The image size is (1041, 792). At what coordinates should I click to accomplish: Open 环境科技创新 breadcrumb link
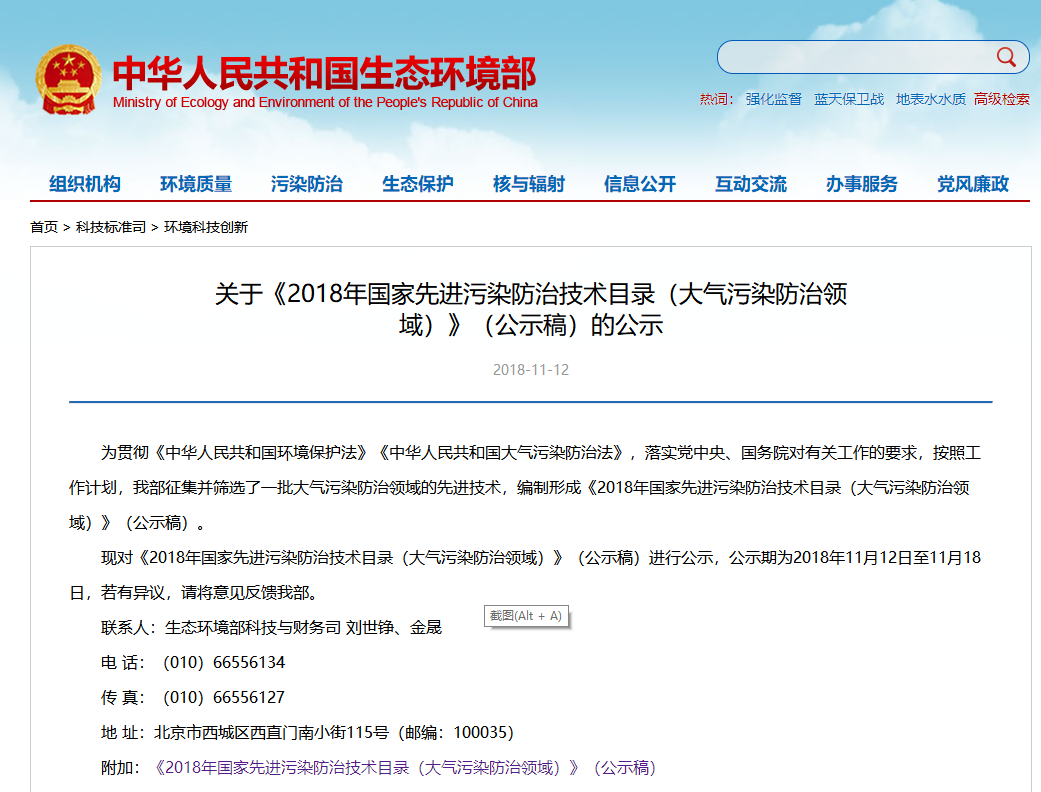pyautogui.click(x=206, y=227)
